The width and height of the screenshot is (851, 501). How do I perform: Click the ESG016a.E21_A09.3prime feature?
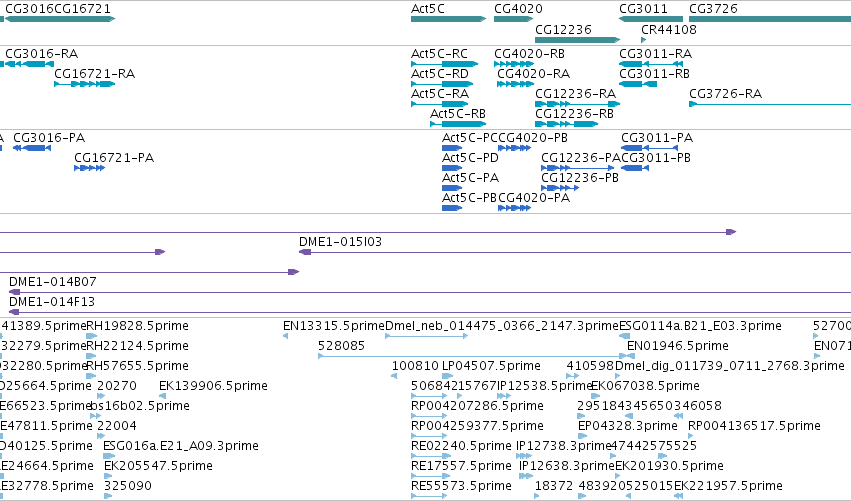109,457
